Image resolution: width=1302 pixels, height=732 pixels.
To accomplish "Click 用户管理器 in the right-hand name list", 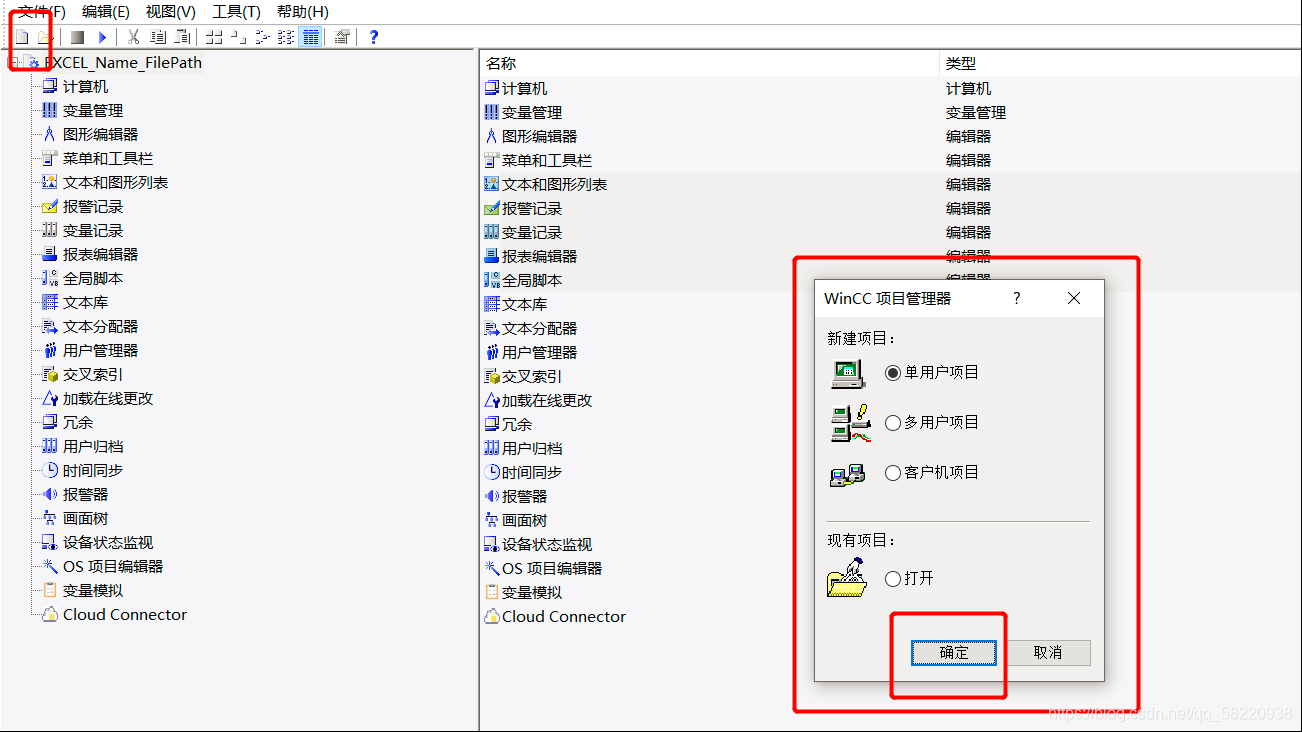I will click(x=540, y=353).
